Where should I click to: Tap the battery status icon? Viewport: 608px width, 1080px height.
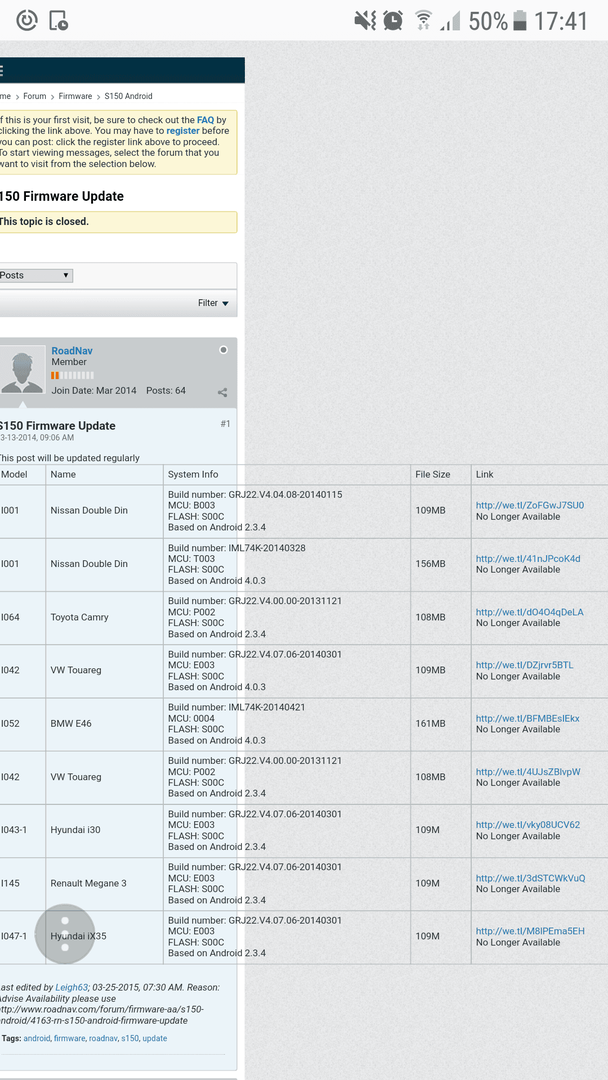520,21
